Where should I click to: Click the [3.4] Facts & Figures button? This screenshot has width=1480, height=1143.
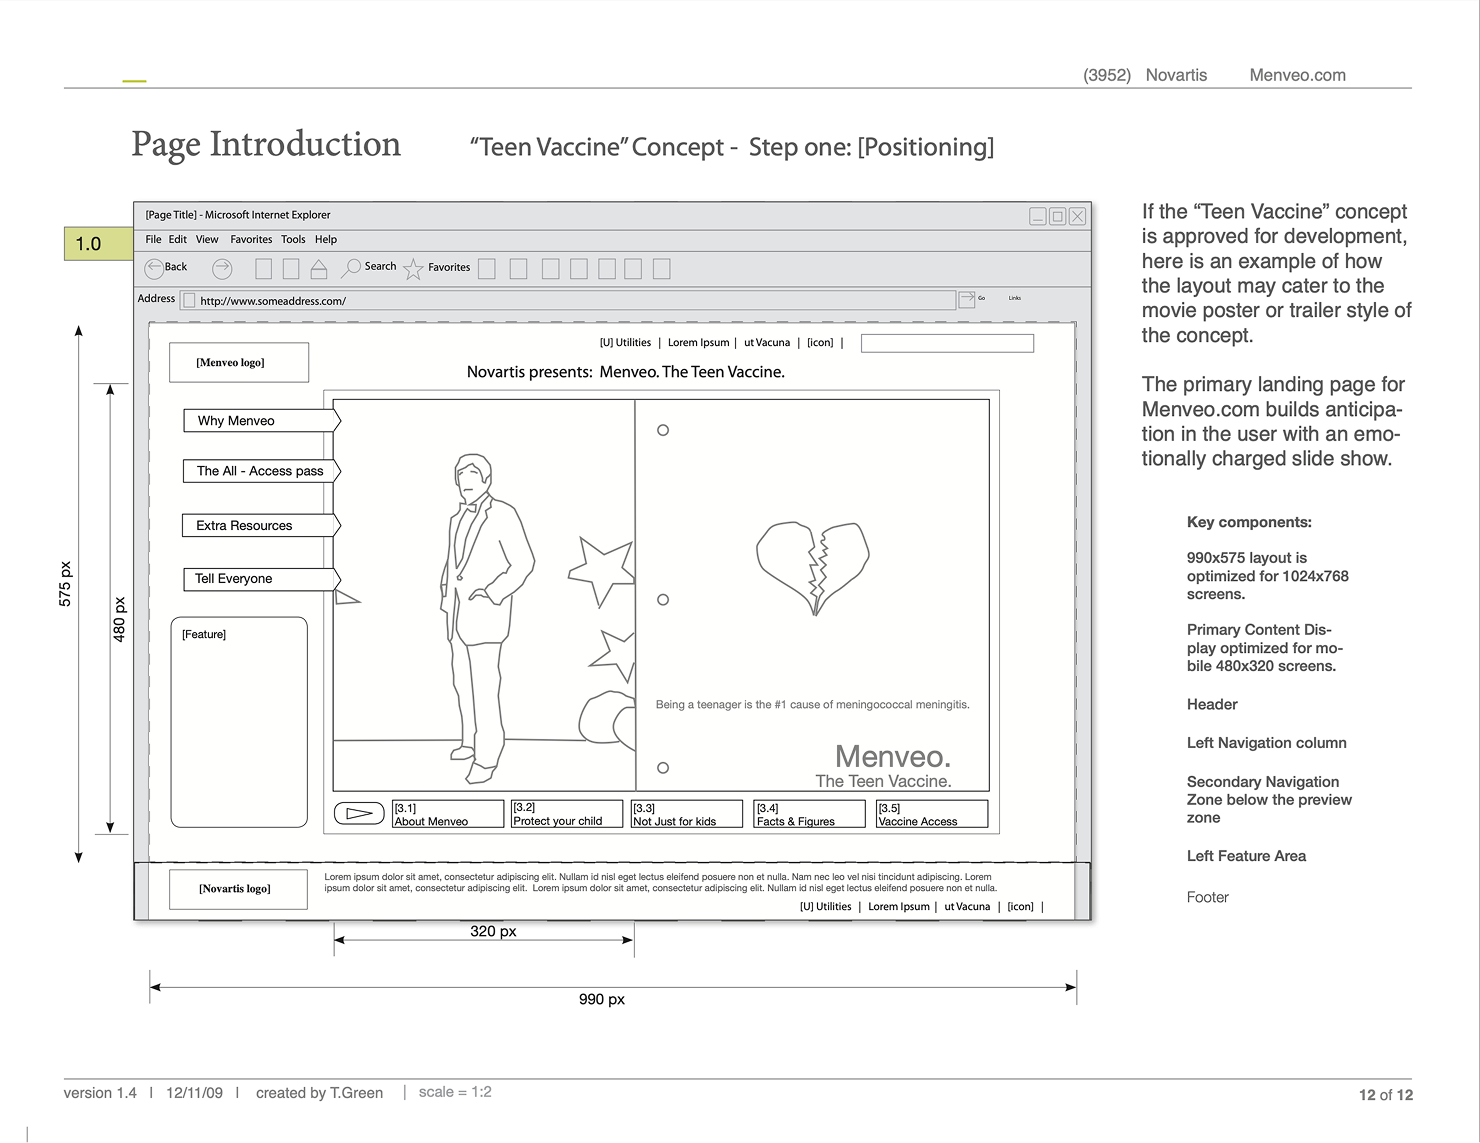click(x=809, y=814)
